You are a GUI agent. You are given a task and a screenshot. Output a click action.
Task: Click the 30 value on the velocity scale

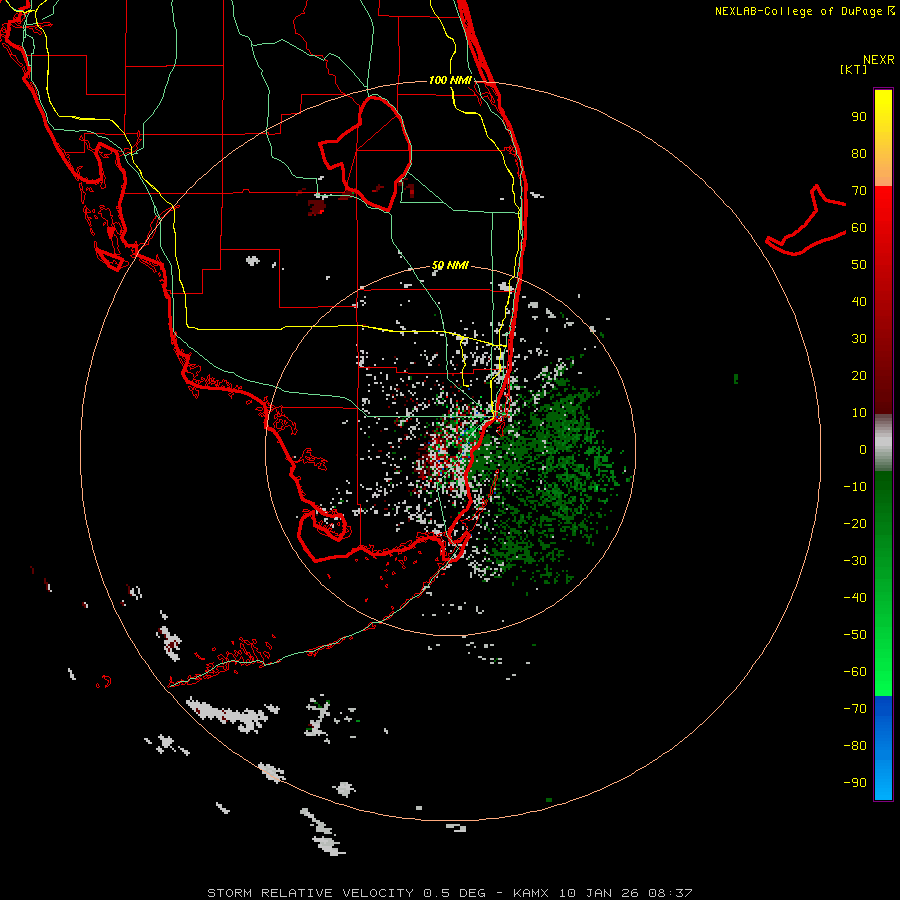click(859, 339)
